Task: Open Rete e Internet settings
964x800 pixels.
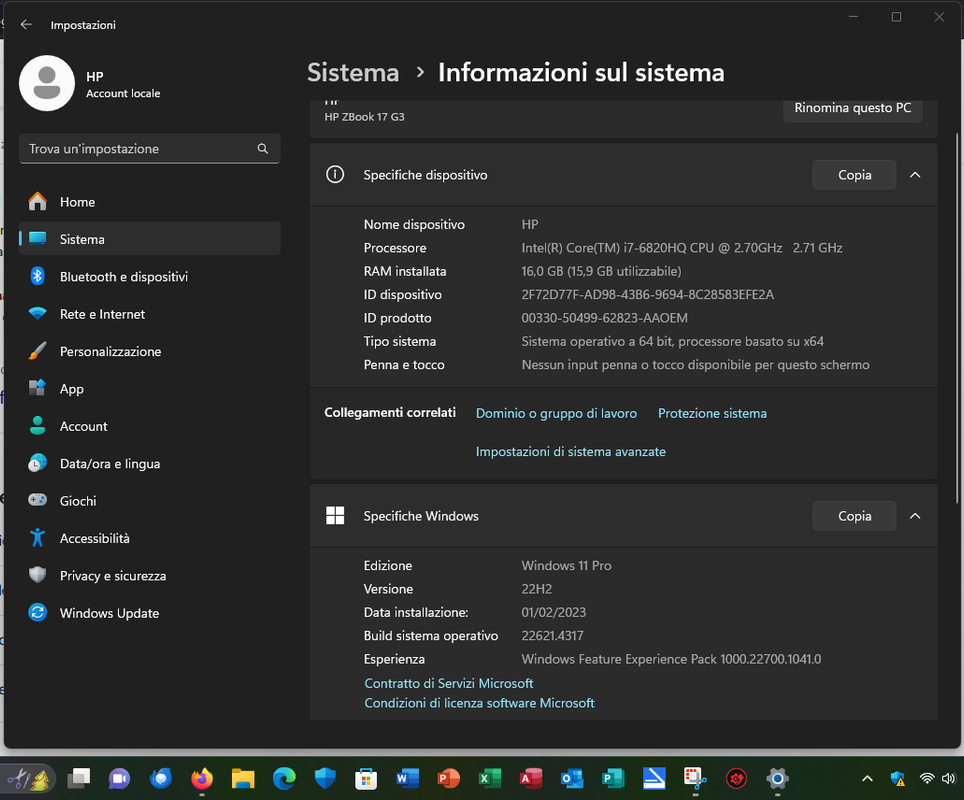Action: point(149,314)
